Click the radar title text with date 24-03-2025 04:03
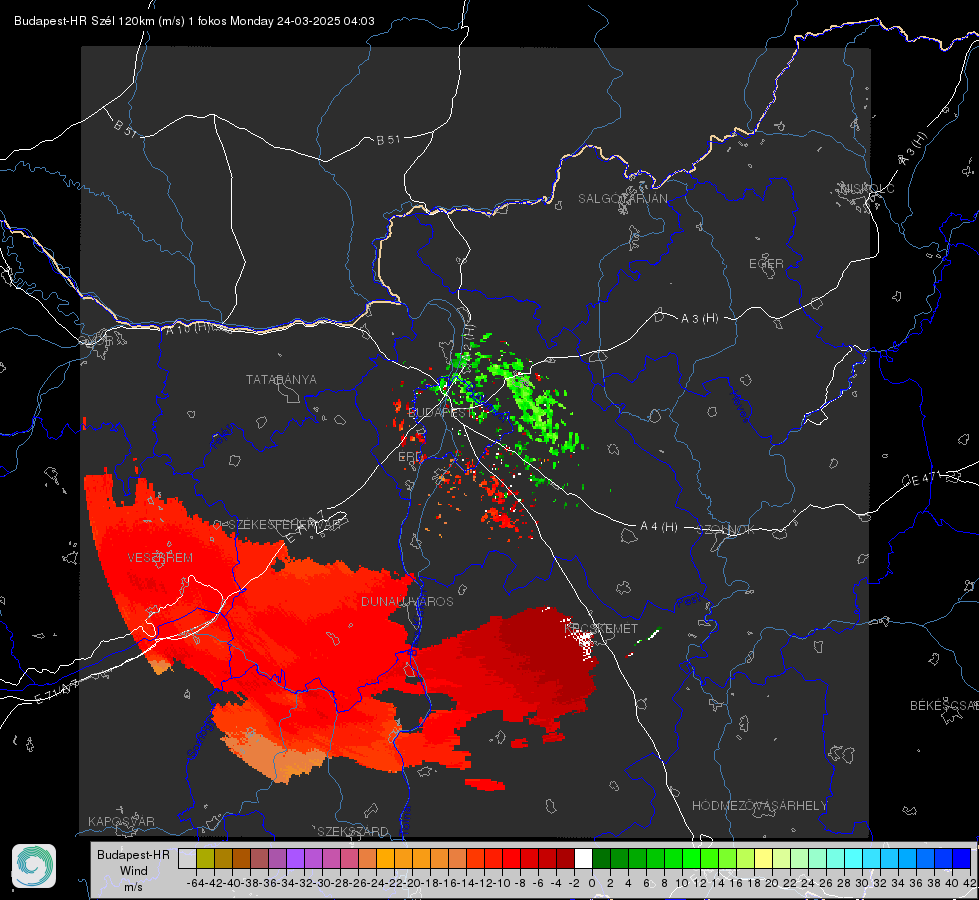This screenshot has height=900, width=979. [194, 21]
